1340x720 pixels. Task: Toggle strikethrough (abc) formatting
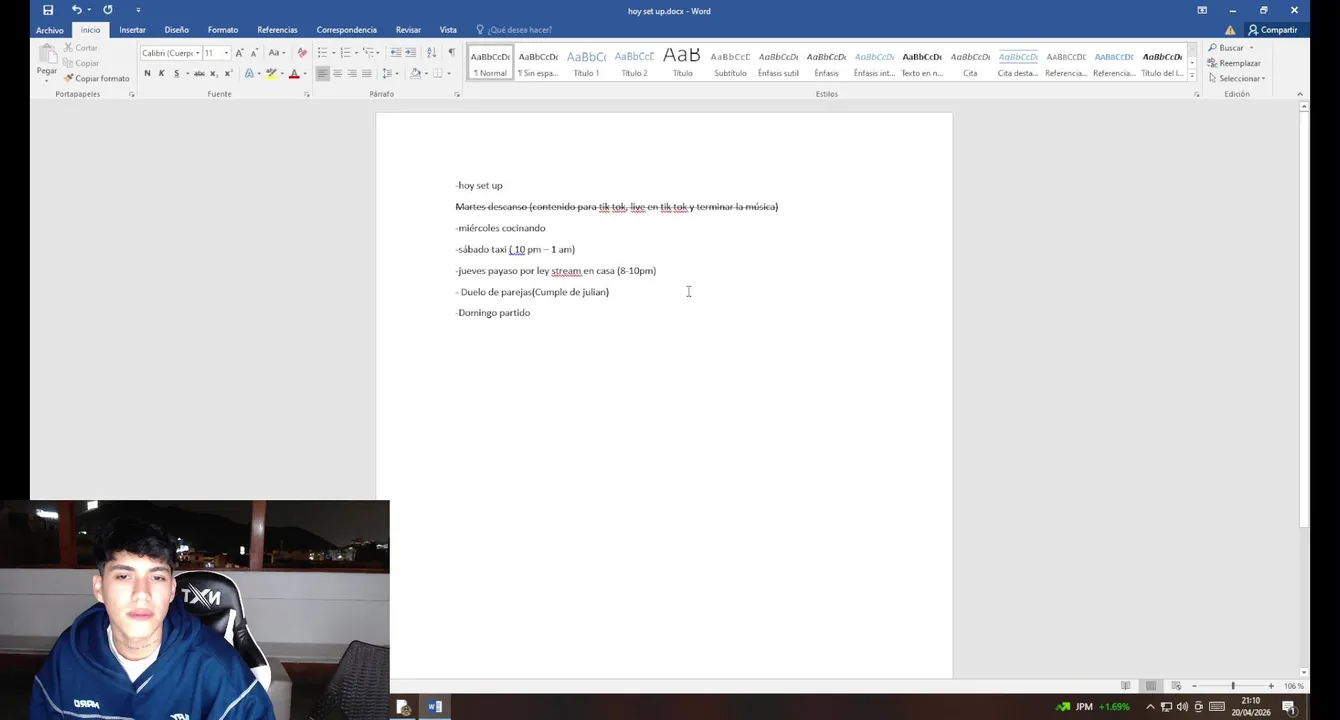pos(199,73)
